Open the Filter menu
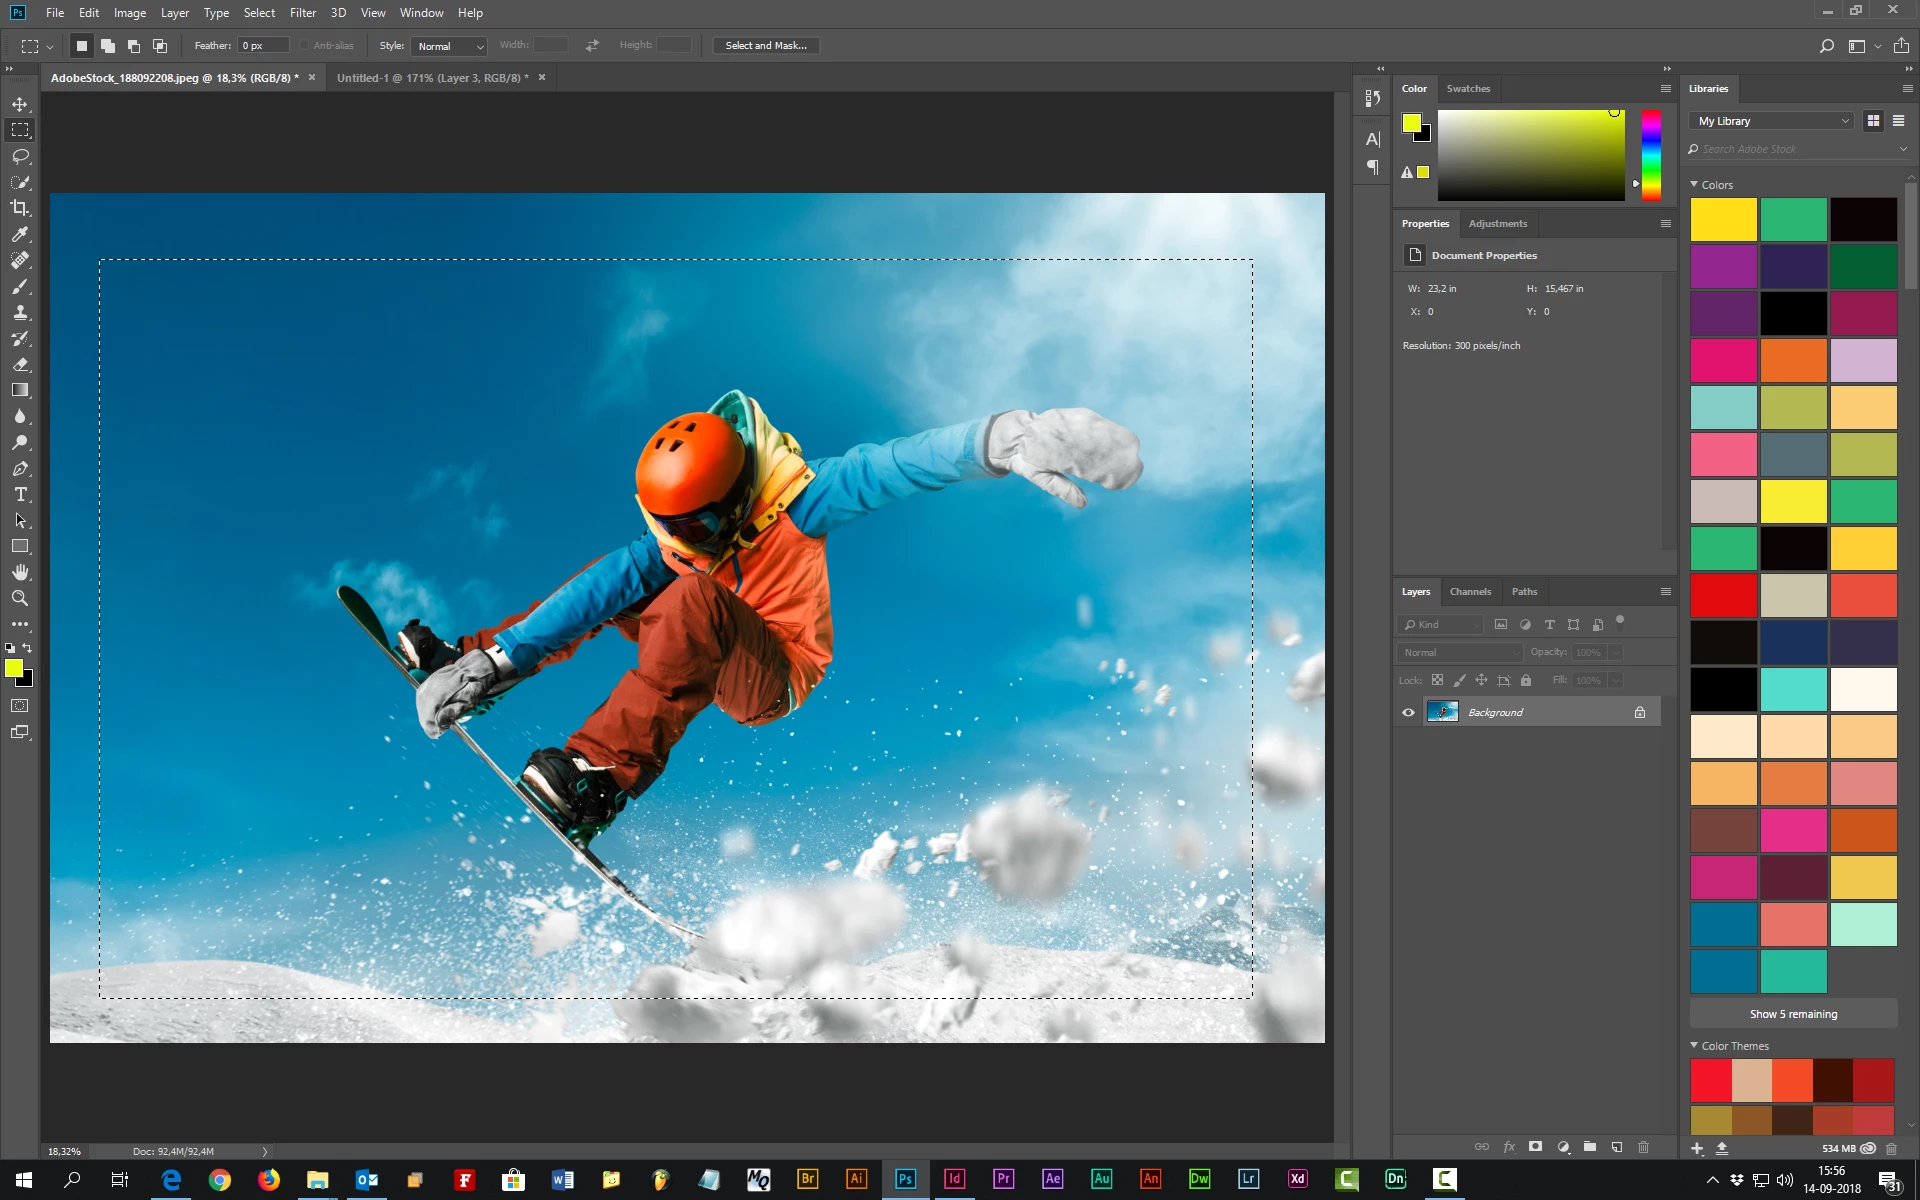 pos(302,13)
